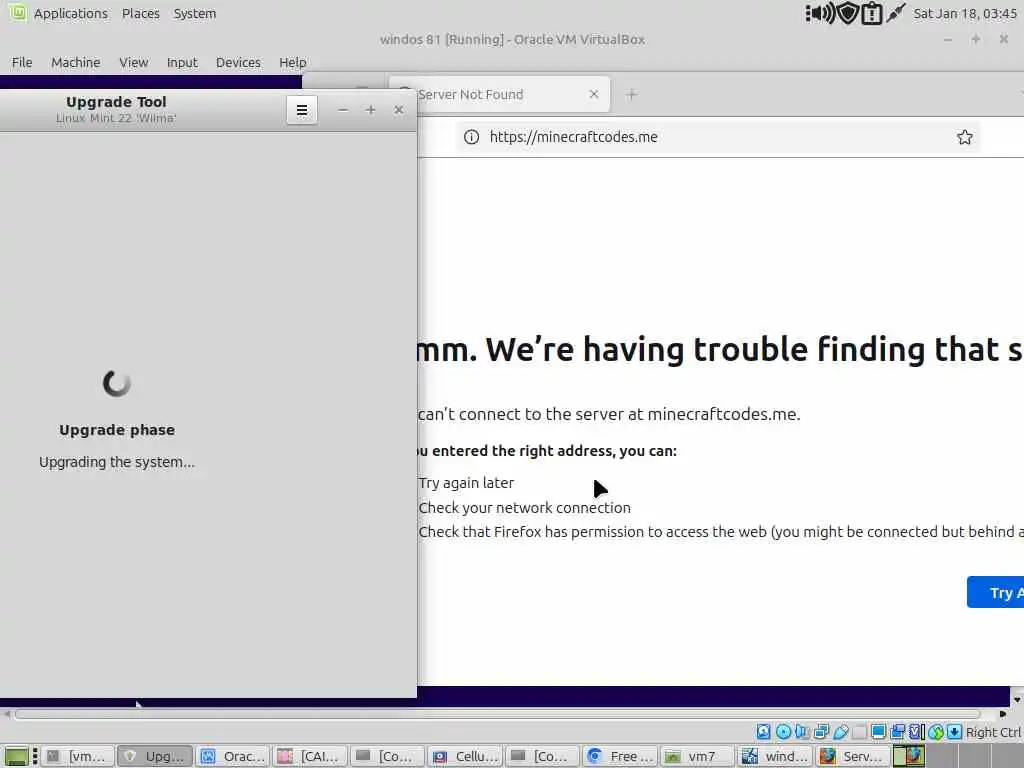Open VirtualBox Machine menu
1024x768 pixels.
point(76,62)
